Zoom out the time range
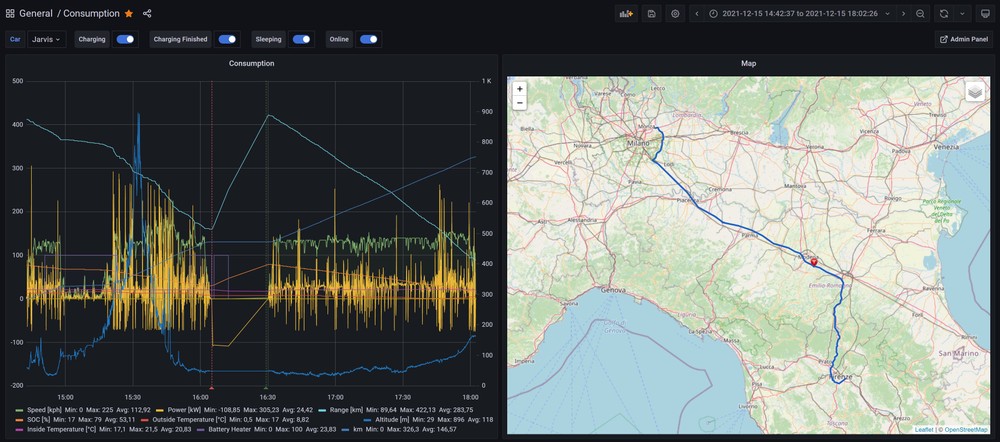 [x=920, y=14]
